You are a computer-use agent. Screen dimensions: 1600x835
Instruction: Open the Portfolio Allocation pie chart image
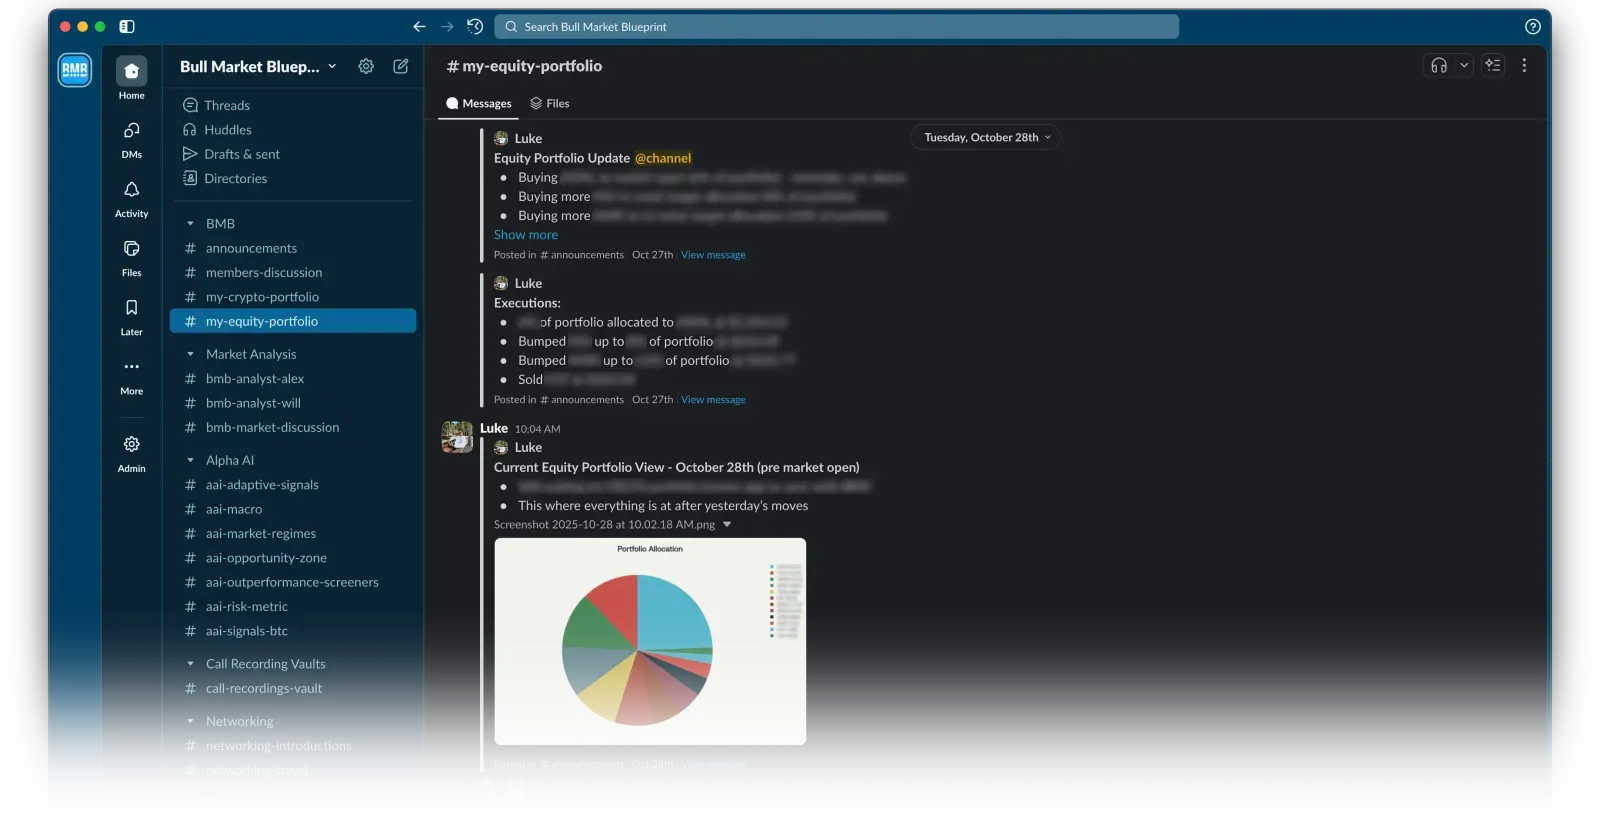point(650,642)
